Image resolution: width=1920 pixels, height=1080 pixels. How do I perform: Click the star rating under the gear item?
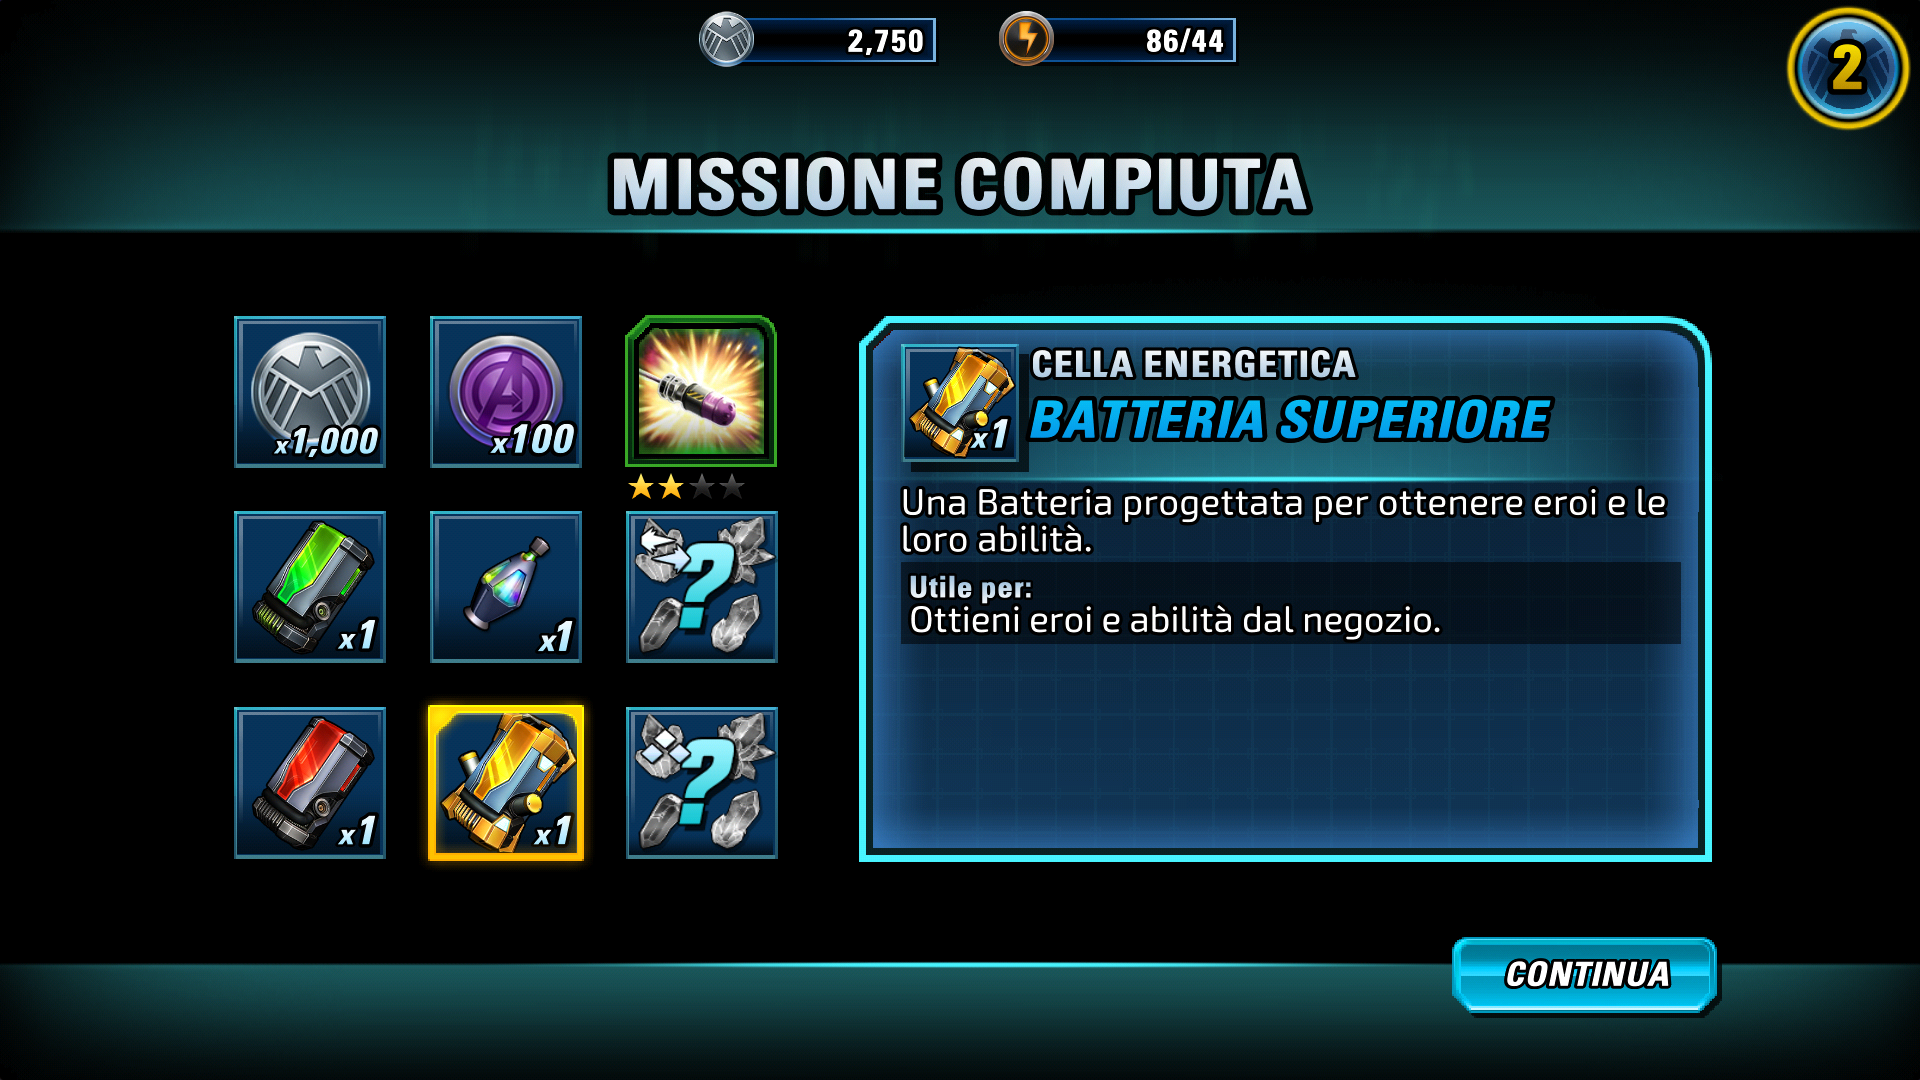(686, 487)
